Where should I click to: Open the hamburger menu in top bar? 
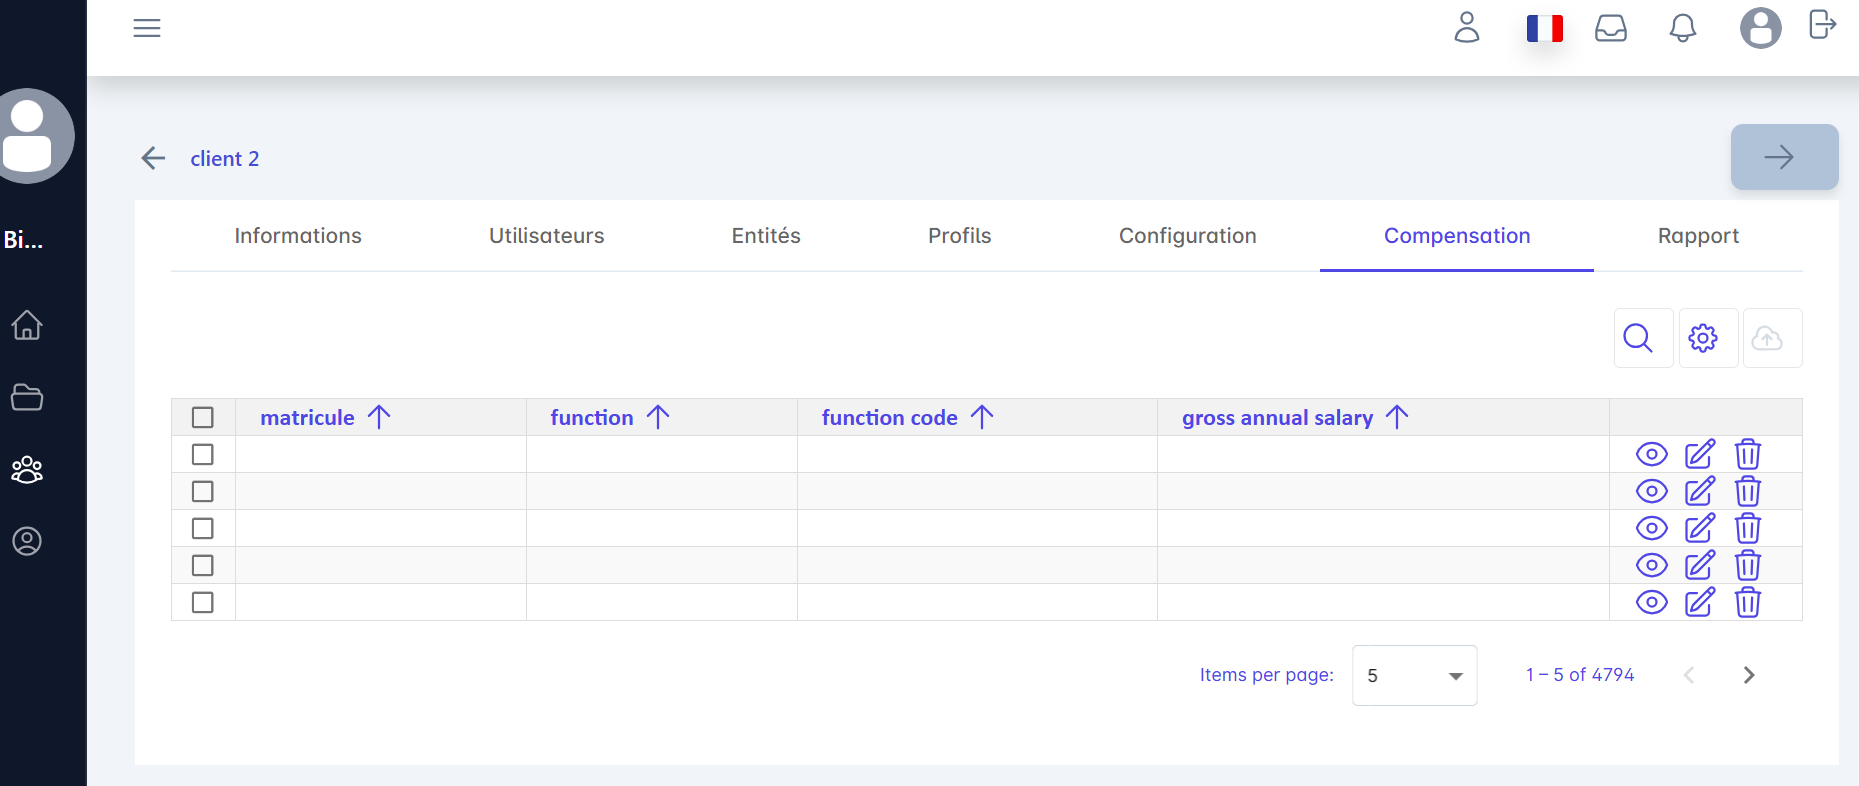coord(147,28)
